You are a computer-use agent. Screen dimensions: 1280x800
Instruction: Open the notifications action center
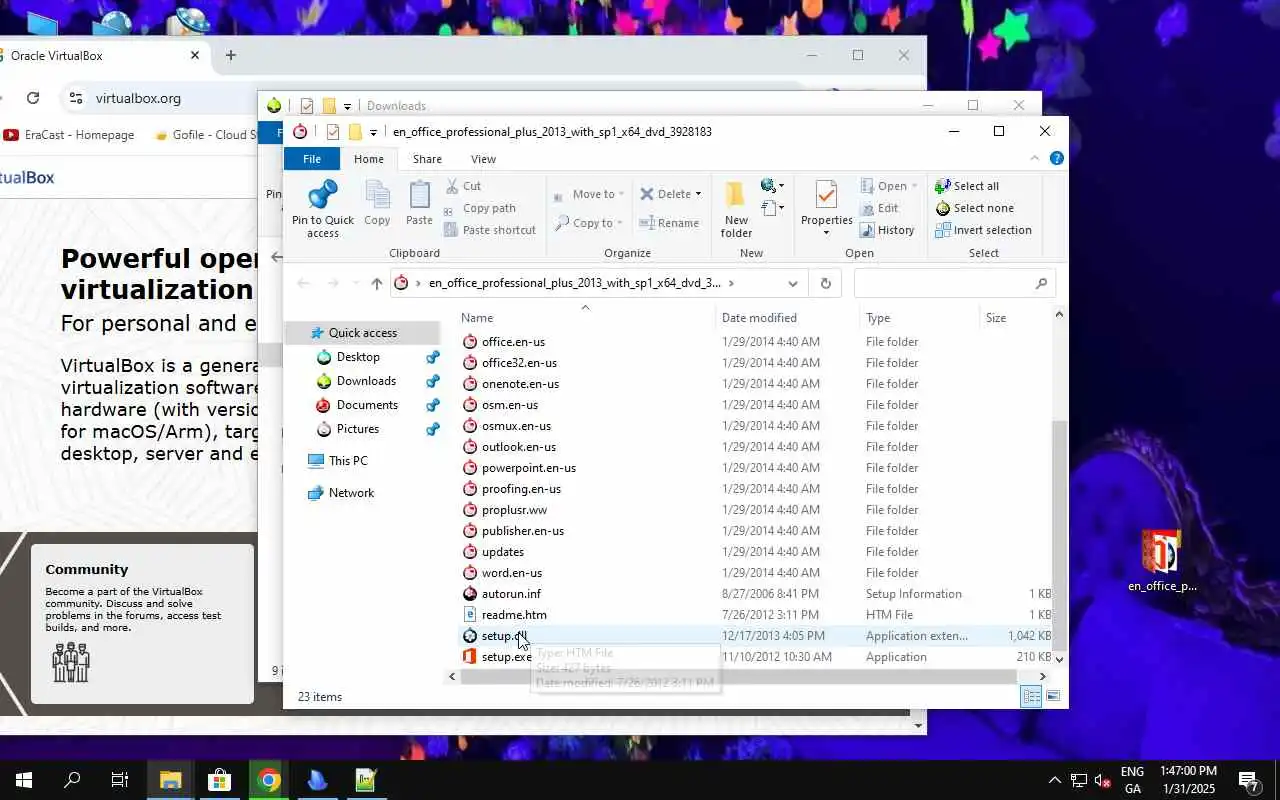point(1248,781)
